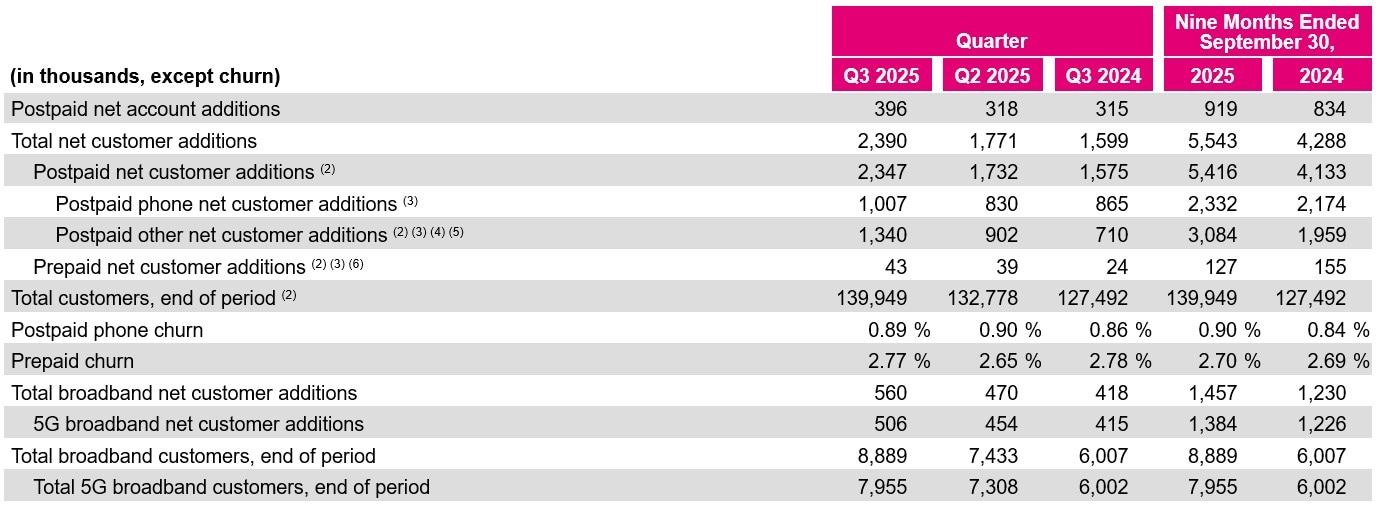This screenshot has height=505, width=1376.
Task: Click the "(in thousands, except churn)" caption
Action: [x=145, y=76]
